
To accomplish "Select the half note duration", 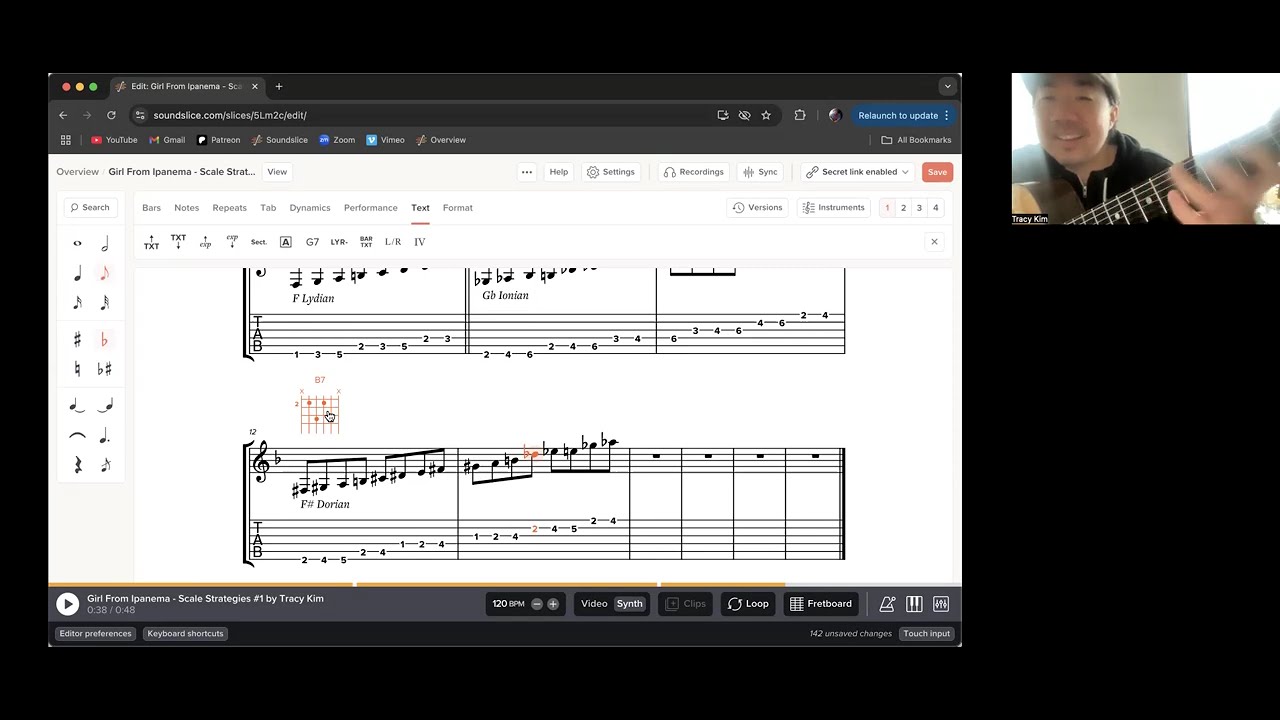I will point(105,244).
